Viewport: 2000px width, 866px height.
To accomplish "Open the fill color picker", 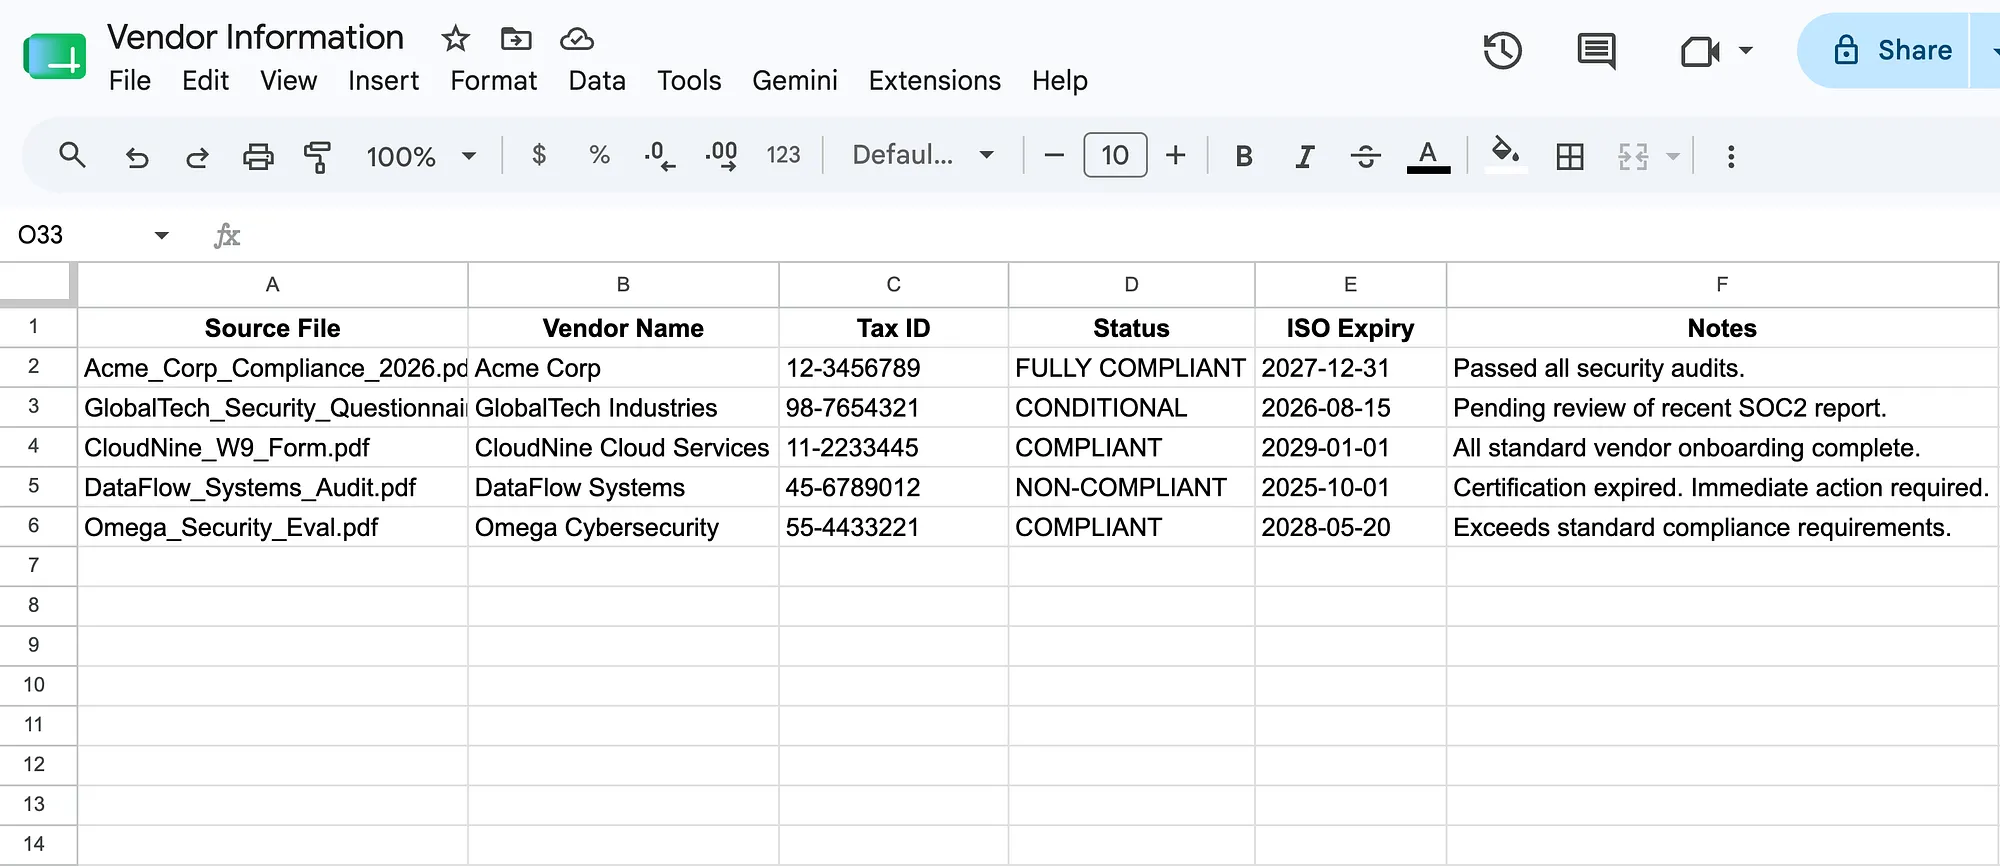I will [x=1505, y=155].
